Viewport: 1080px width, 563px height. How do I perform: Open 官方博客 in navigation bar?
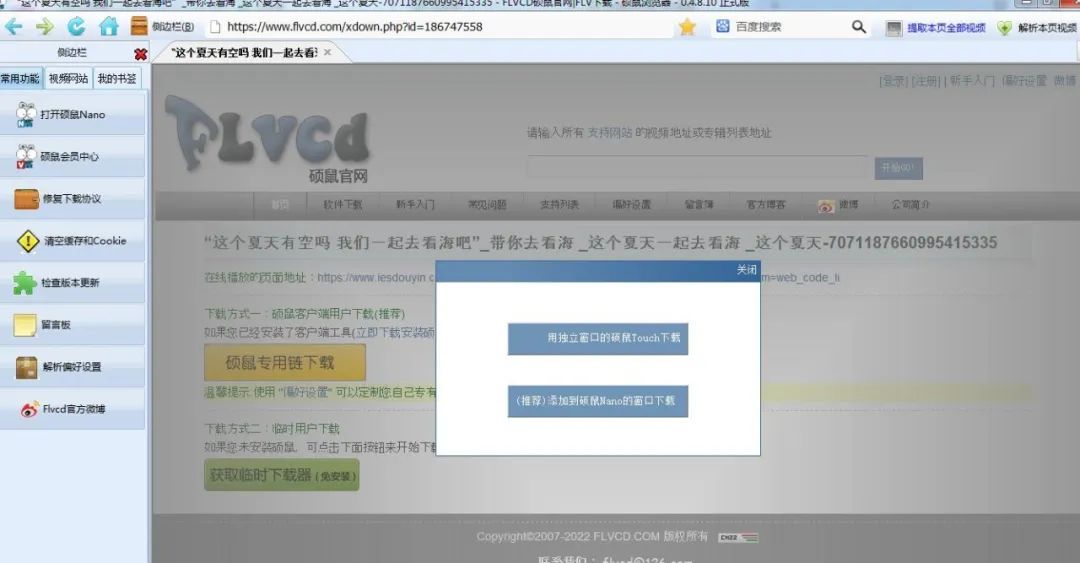[x=765, y=205]
